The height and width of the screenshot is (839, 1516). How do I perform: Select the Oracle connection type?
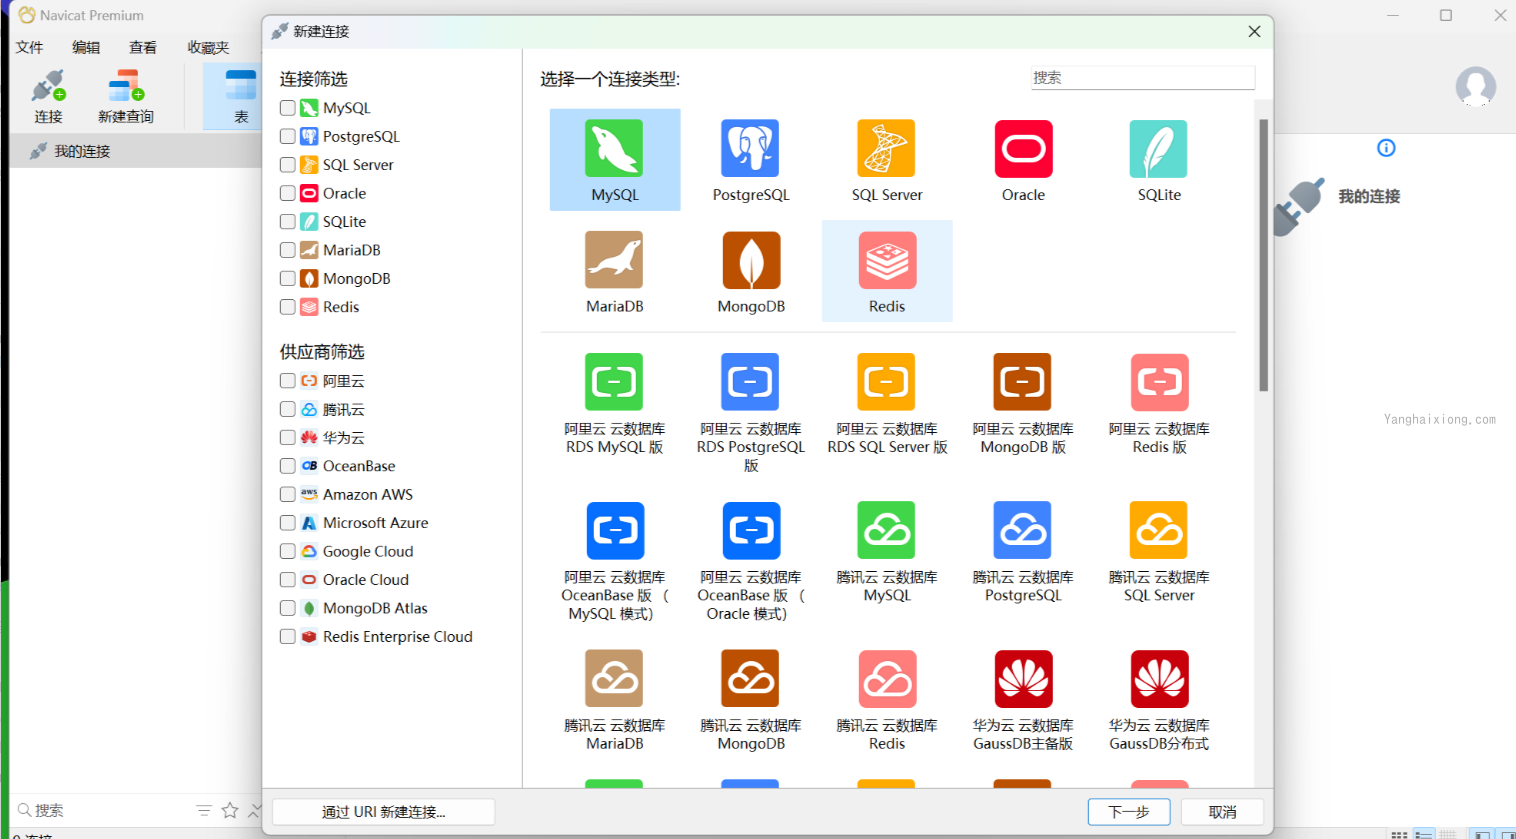(x=1023, y=149)
